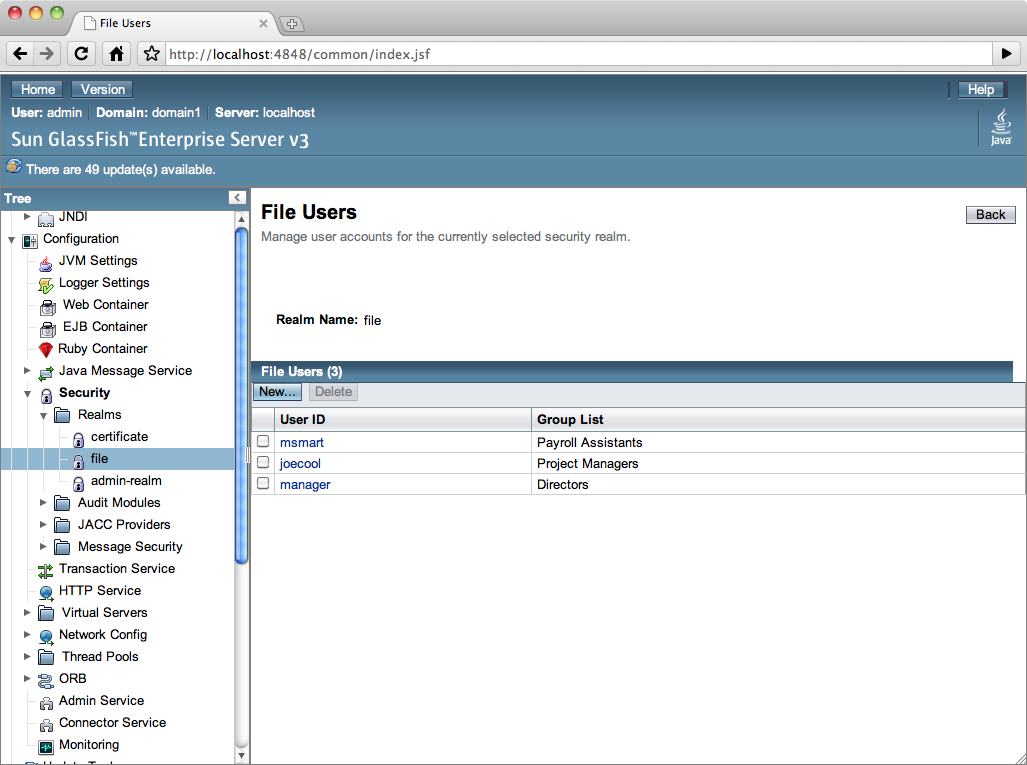1027x765 pixels.
Task: Check the box for user joecool
Action: (263, 462)
